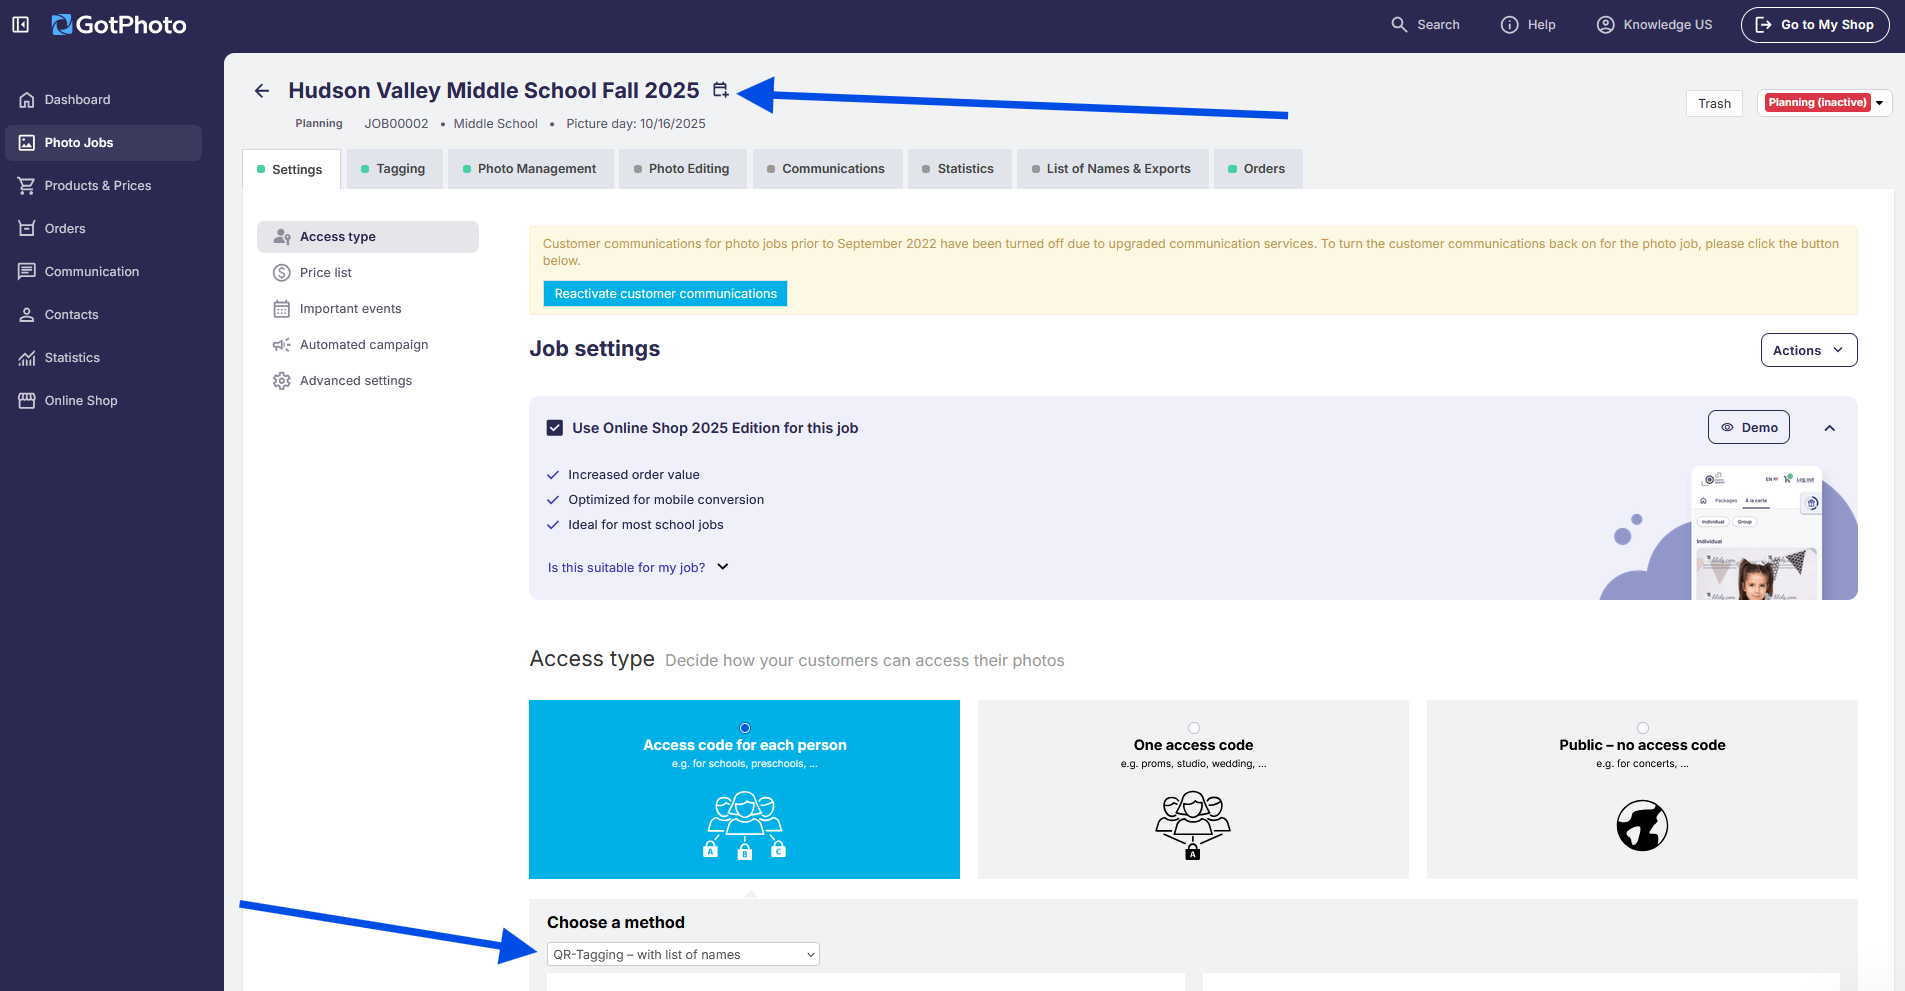Open Dashboard from the sidebar
The image size is (1905, 991).
point(103,99)
